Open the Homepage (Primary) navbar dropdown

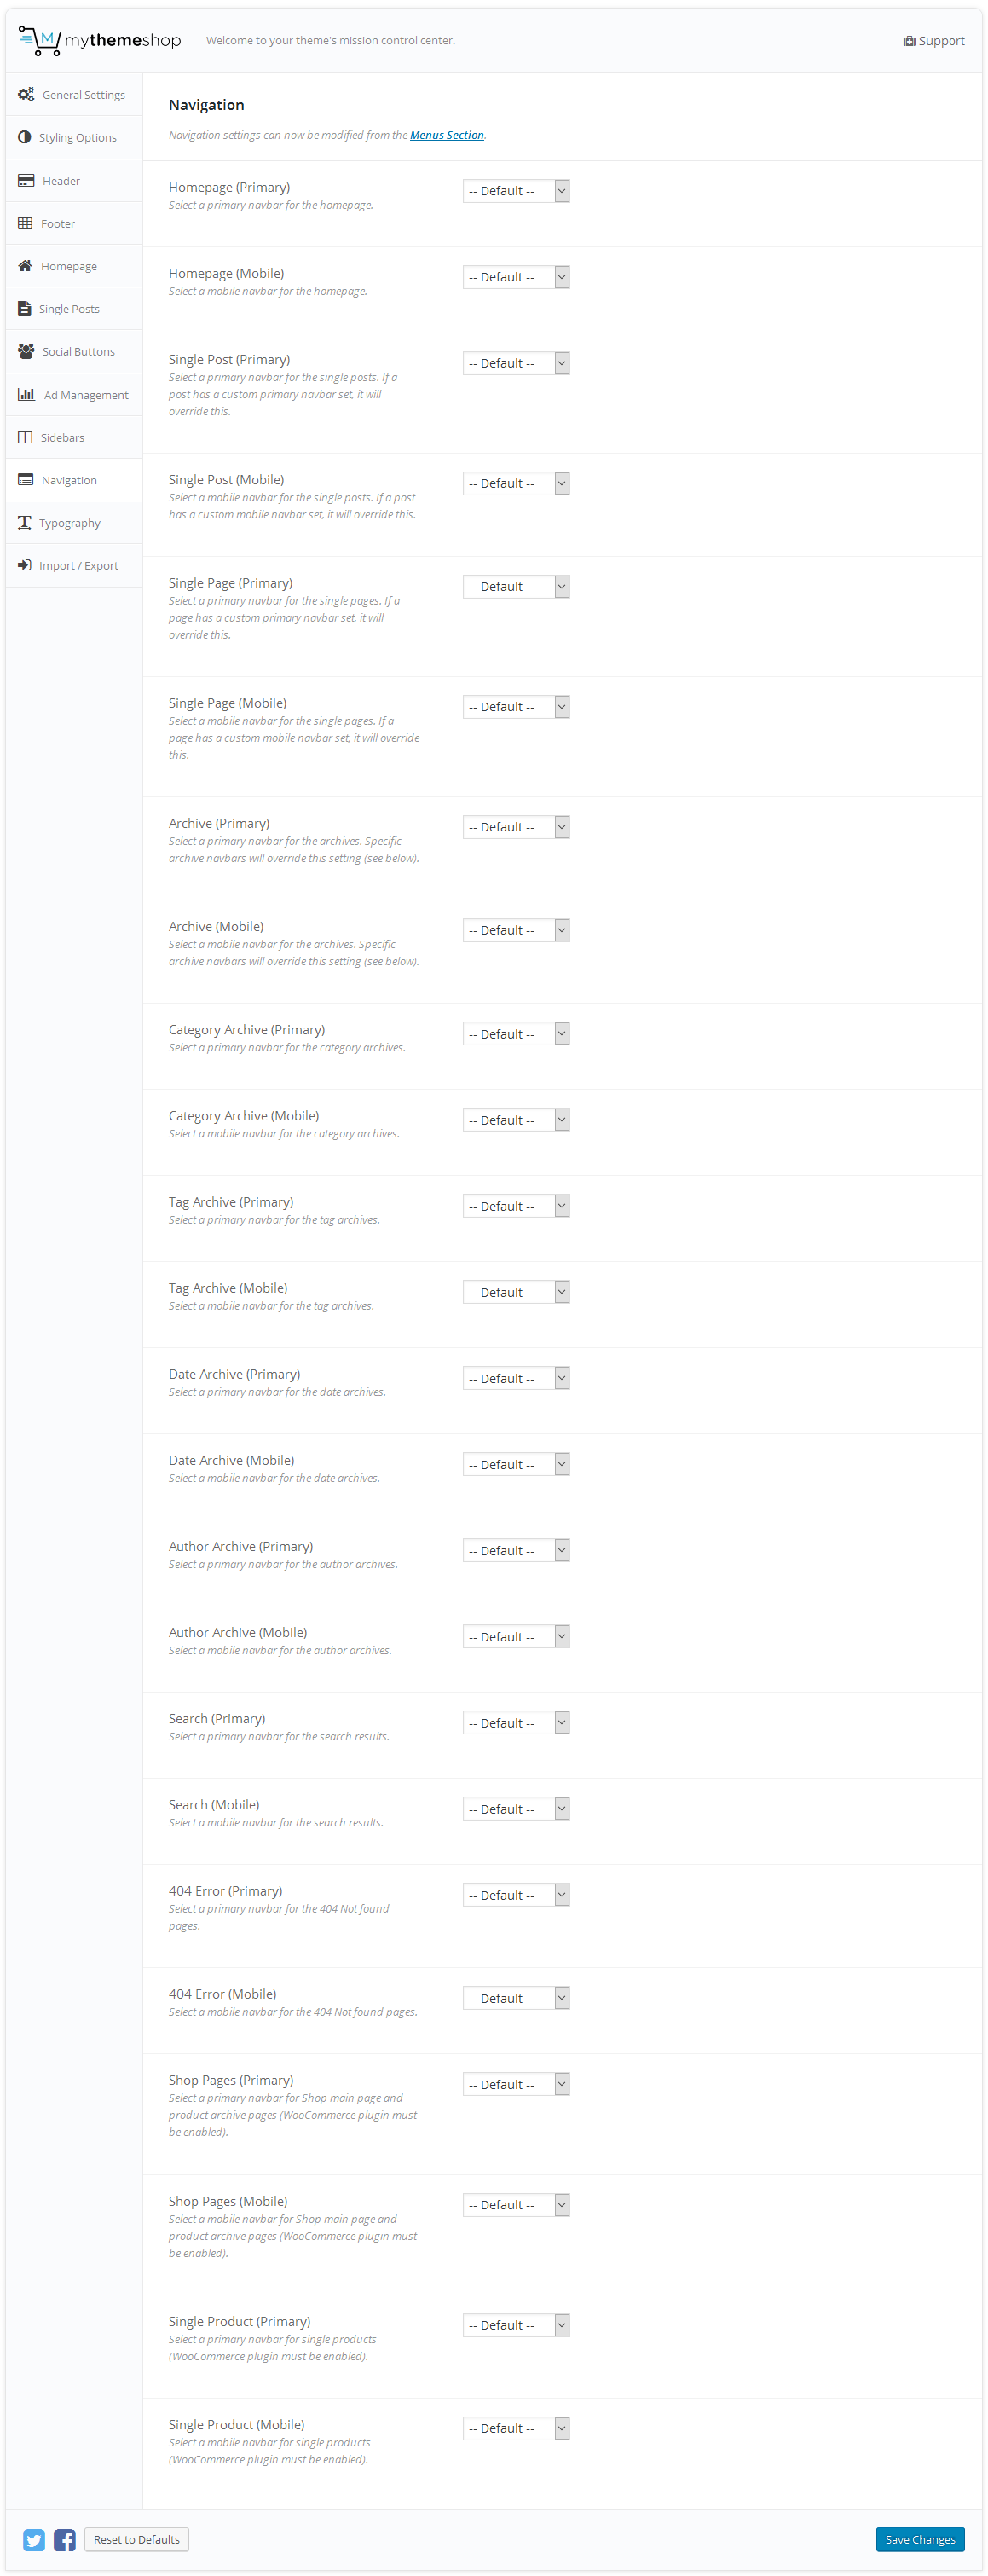[516, 191]
